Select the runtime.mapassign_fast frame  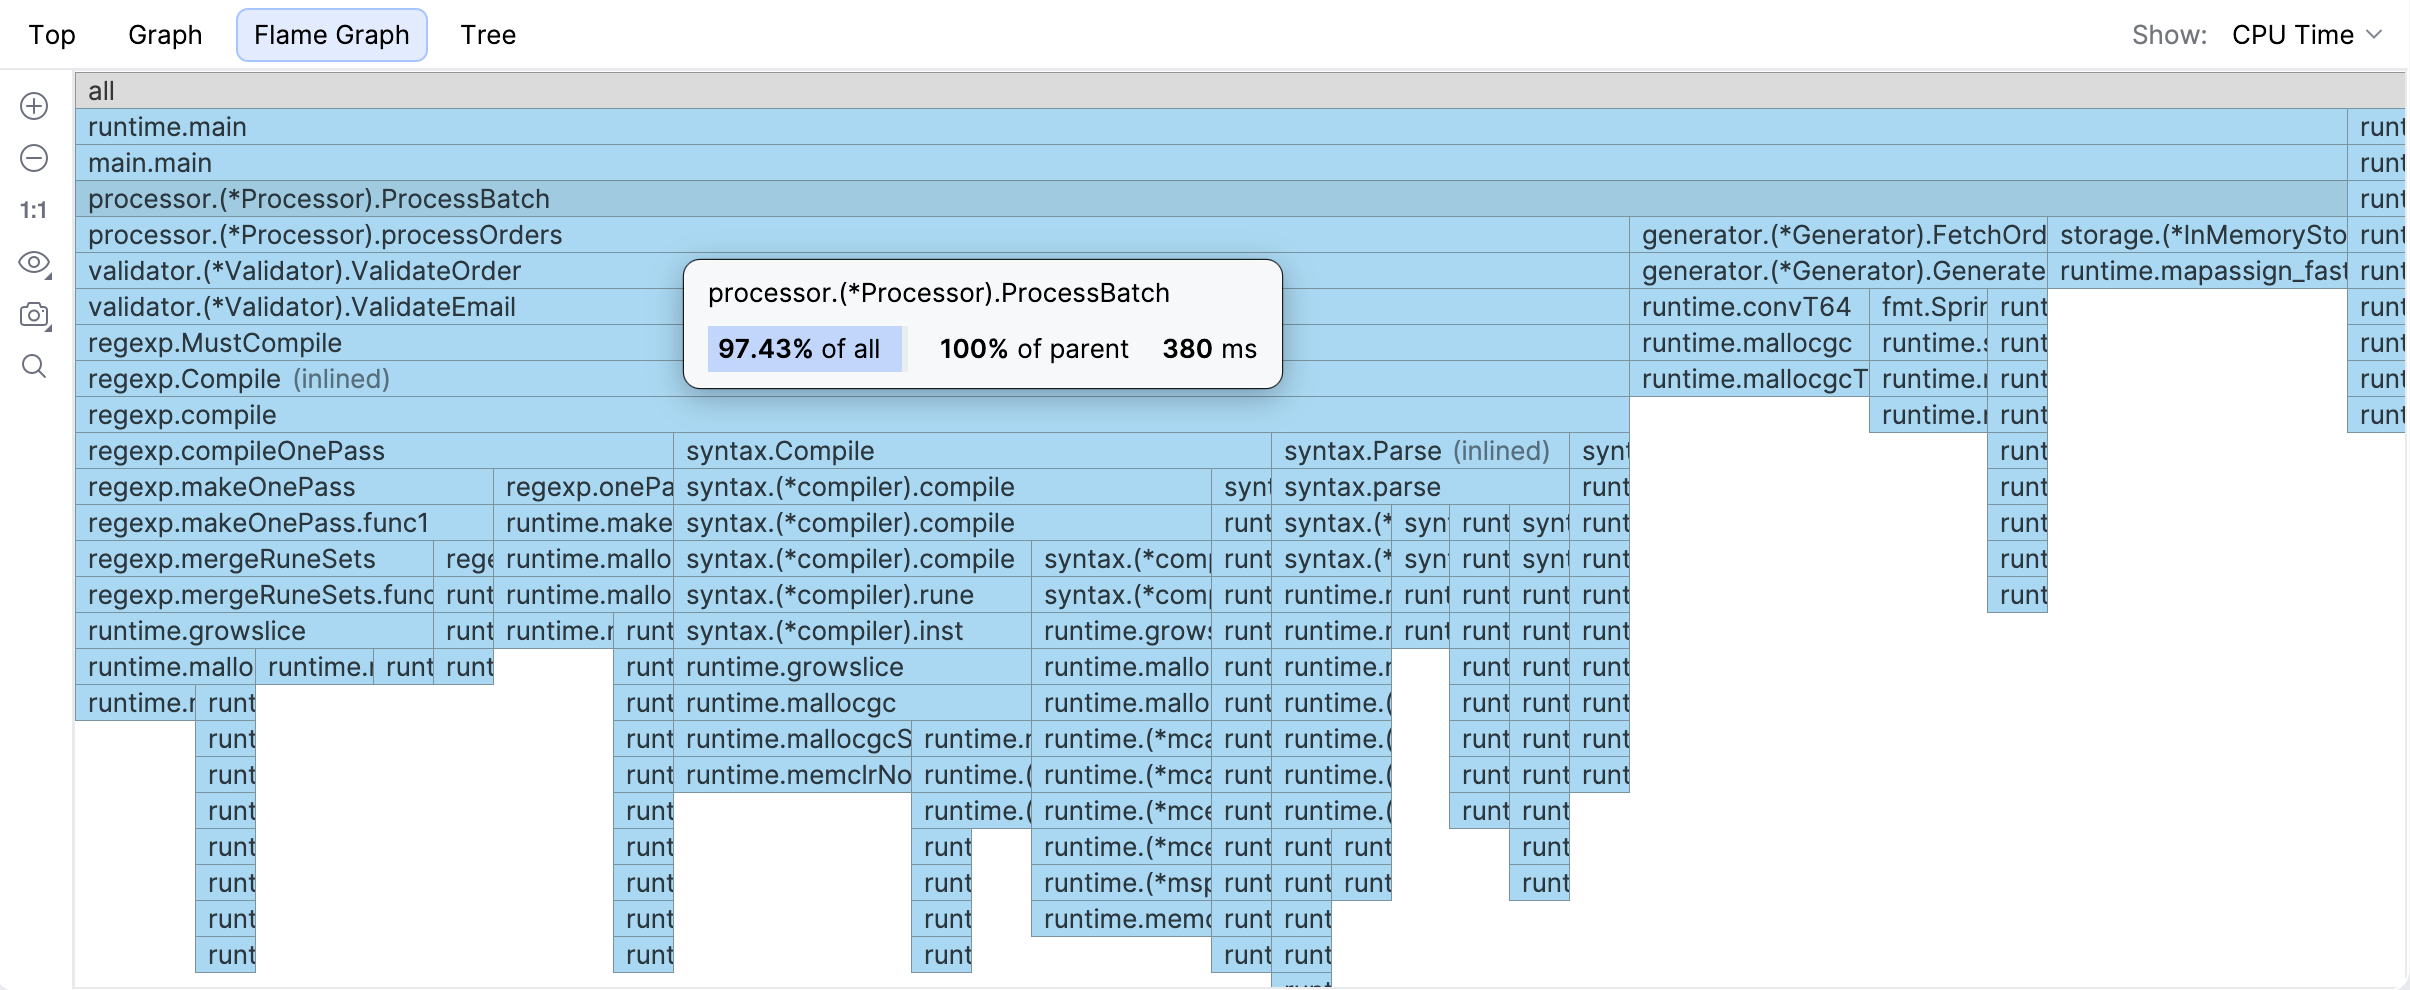(x=2198, y=271)
